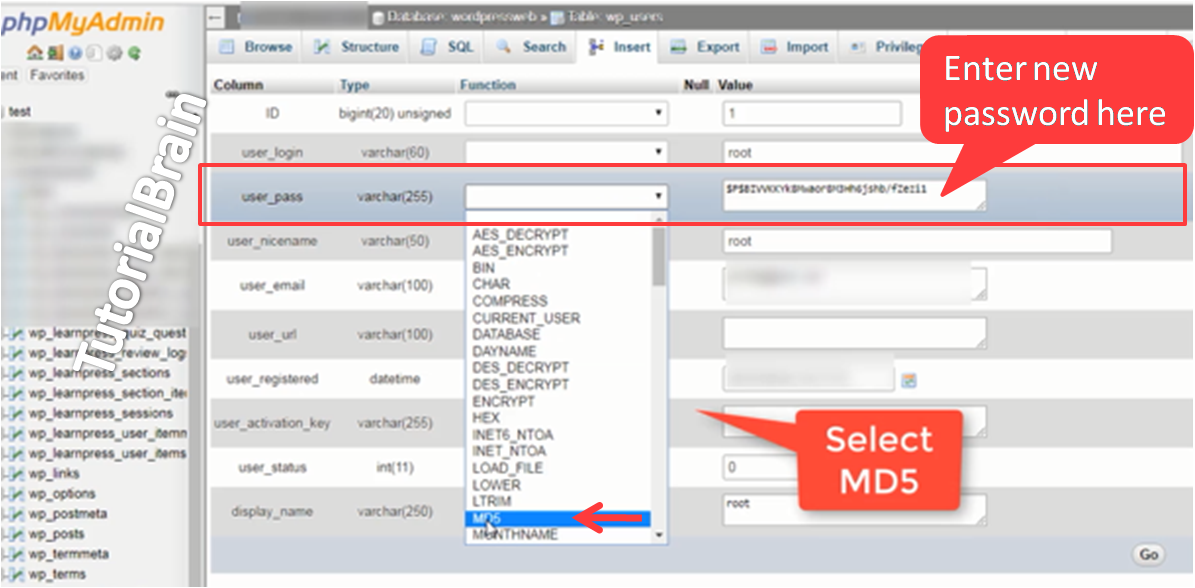
Task: Choose MD5 from function list
Action: click(x=558, y=519)
